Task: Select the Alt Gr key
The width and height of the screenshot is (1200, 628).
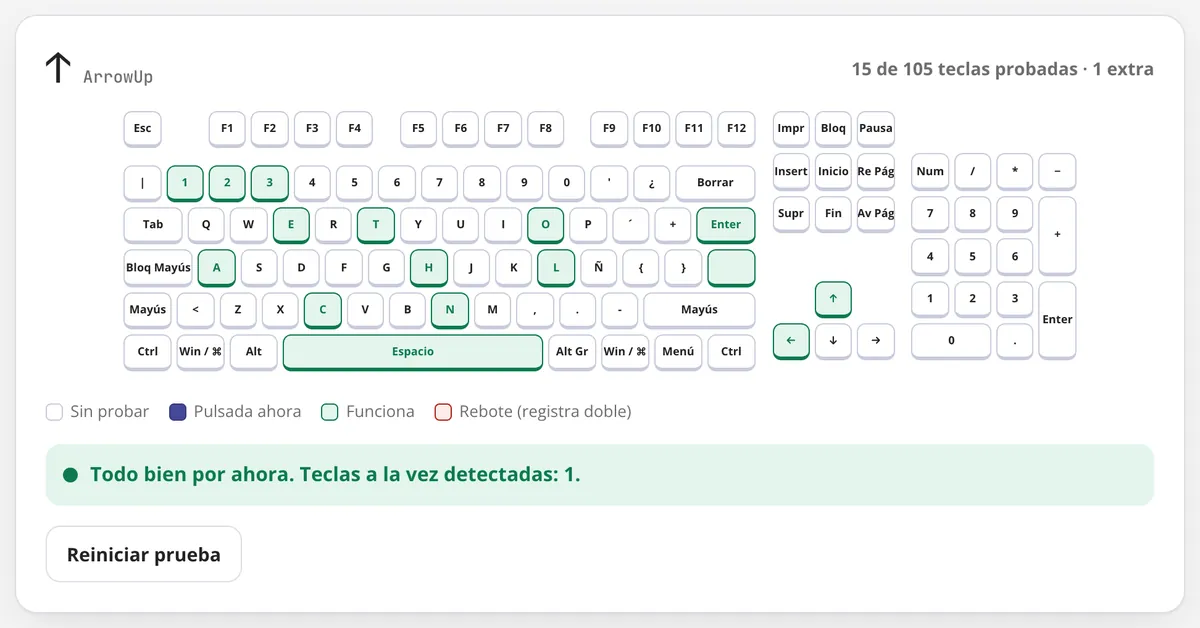Action: click(x=572, y=352)
